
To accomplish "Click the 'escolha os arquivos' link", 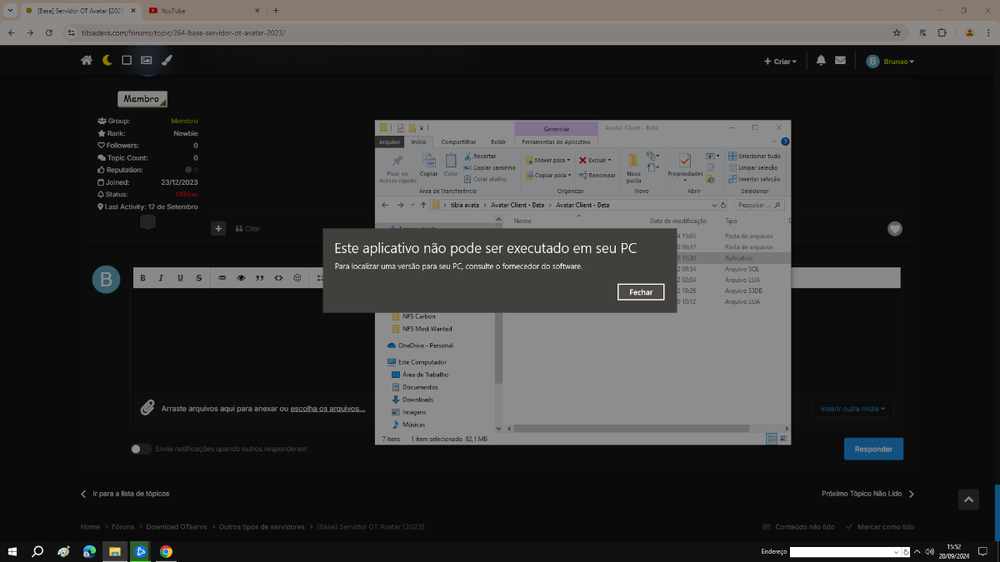I will pos(327,408).
